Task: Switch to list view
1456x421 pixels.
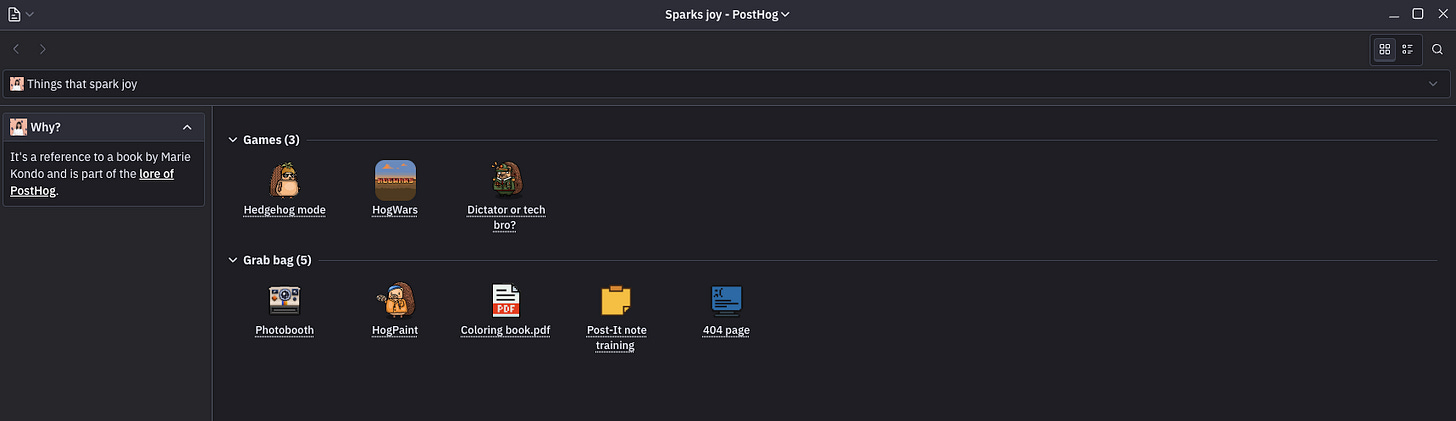Action: tap(1408, 49)
